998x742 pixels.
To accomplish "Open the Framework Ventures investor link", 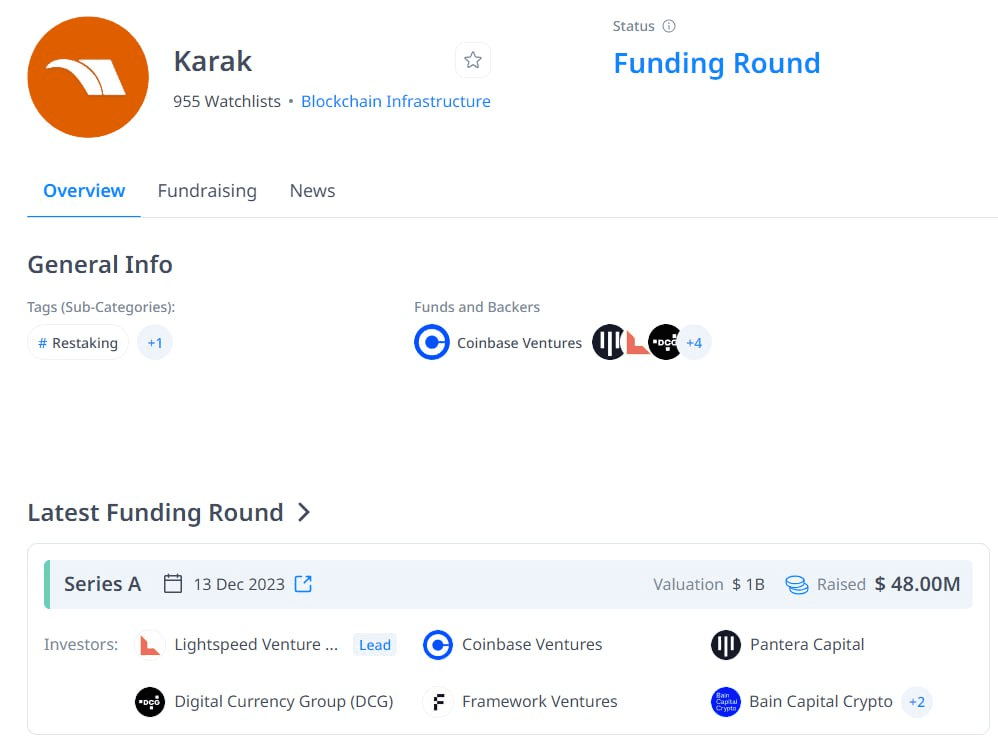I will coord(540,701).
